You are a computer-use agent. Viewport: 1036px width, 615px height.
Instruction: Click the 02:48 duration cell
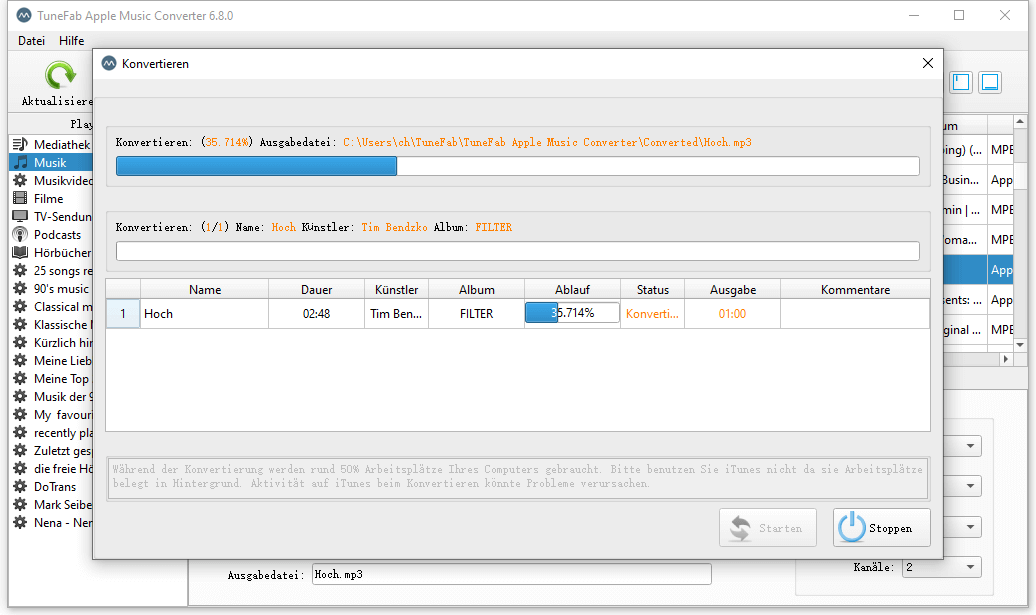[316, 314]
